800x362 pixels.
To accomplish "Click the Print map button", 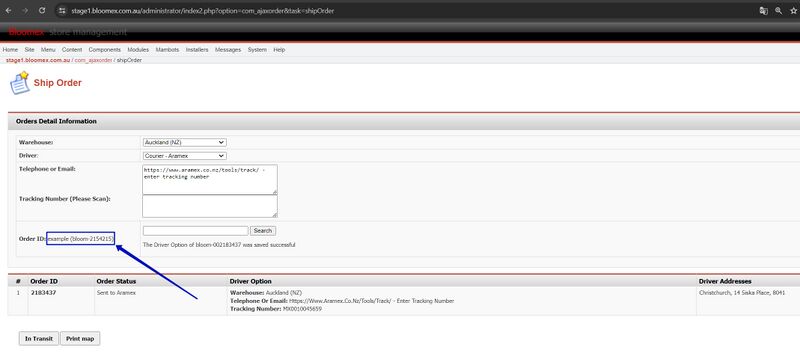I will (80, 339).
